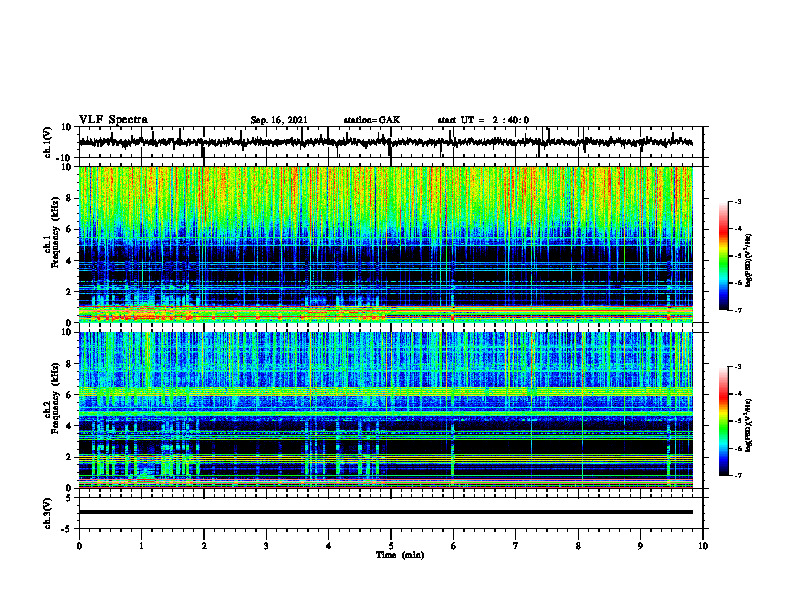Image resolution: width=792 pixels, height=612 pixels.
Task: Click time axis tick label "5"
Action: point(391,546)
